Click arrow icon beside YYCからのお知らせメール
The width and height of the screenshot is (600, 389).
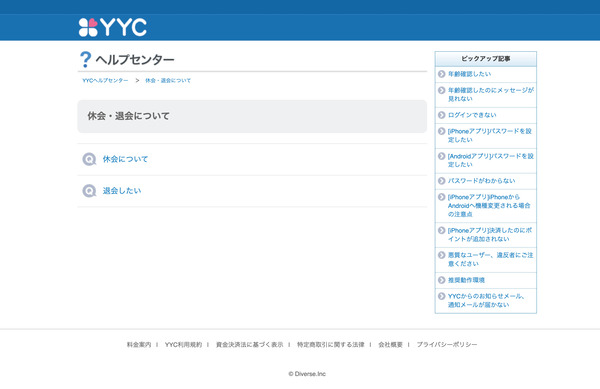tap(442, 296)
